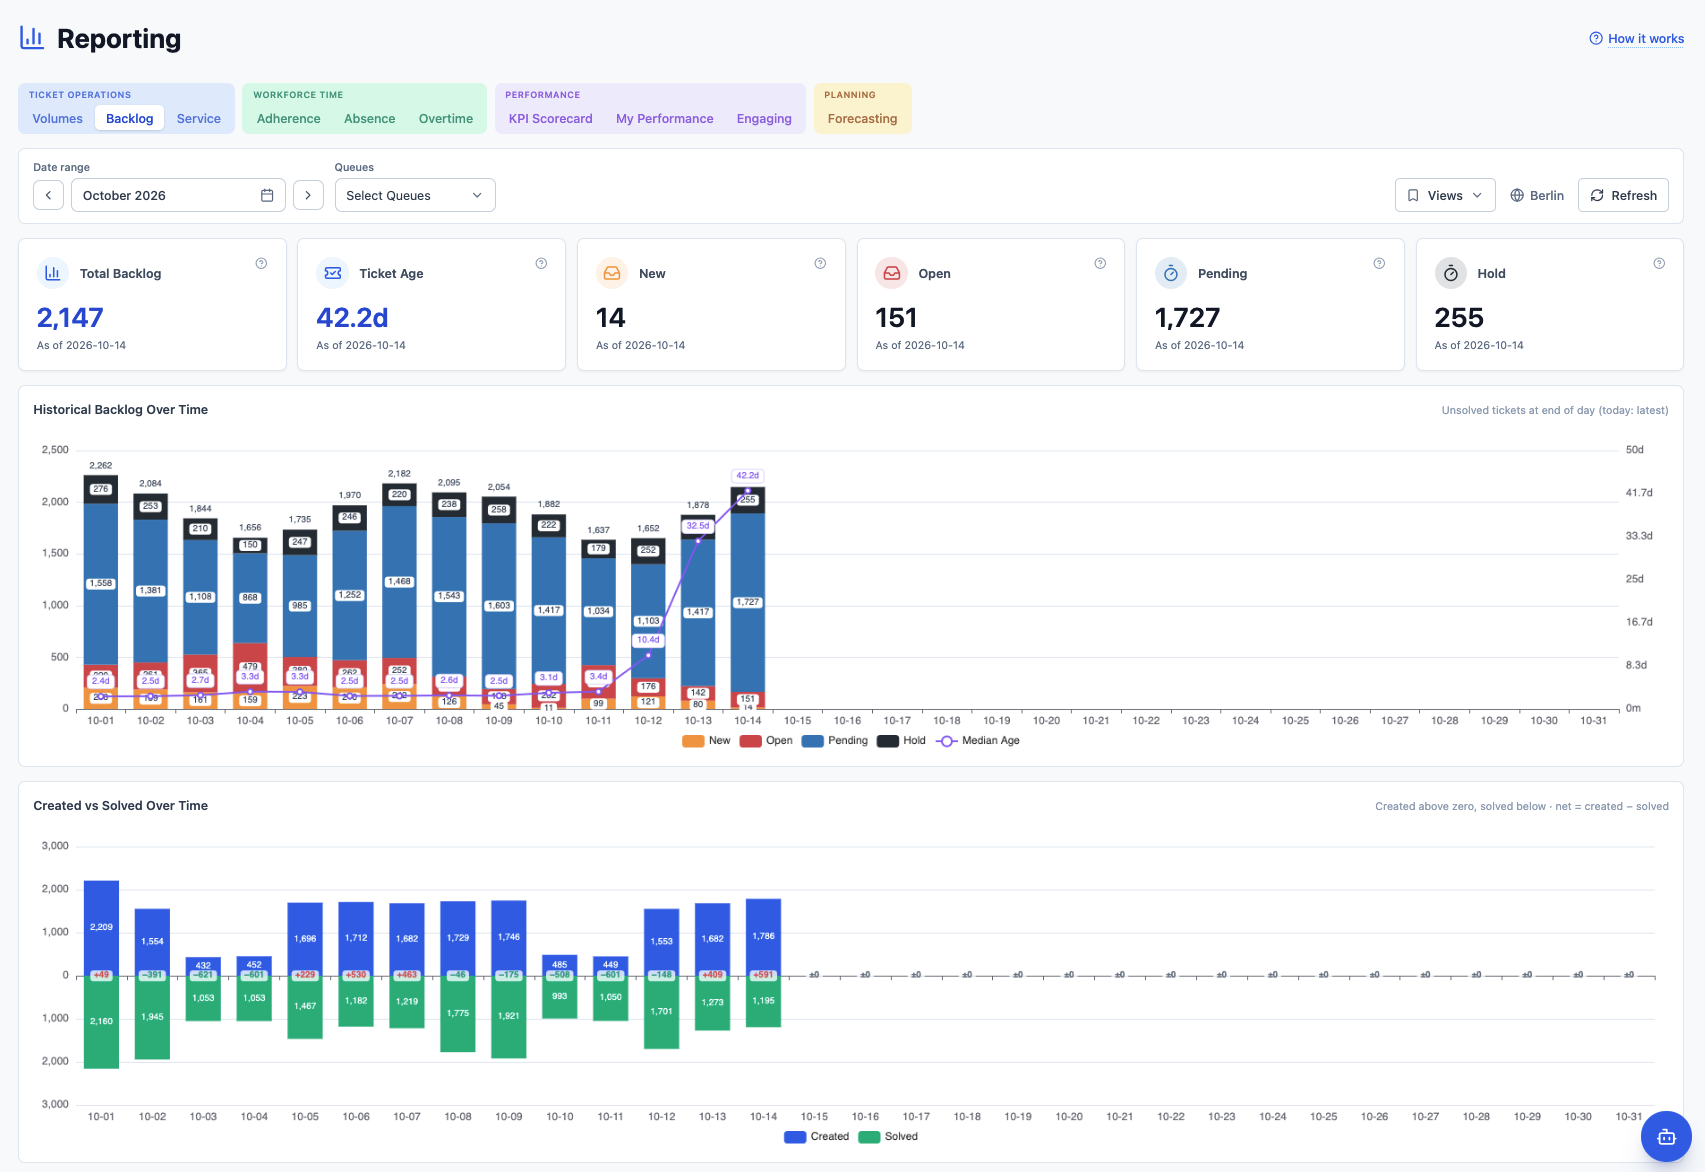
Task: Open the Forecasting tab
Action: coord(863,118)
